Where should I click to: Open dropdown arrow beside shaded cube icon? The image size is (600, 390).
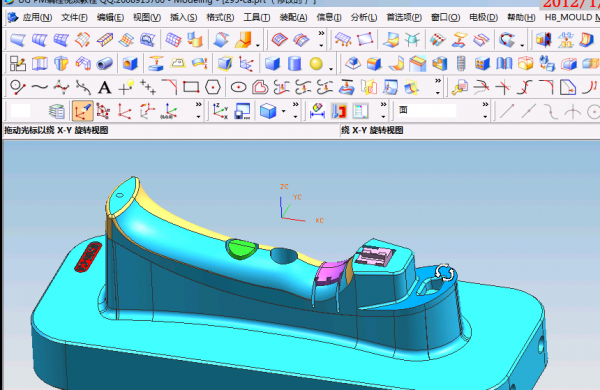pos(284,111)
